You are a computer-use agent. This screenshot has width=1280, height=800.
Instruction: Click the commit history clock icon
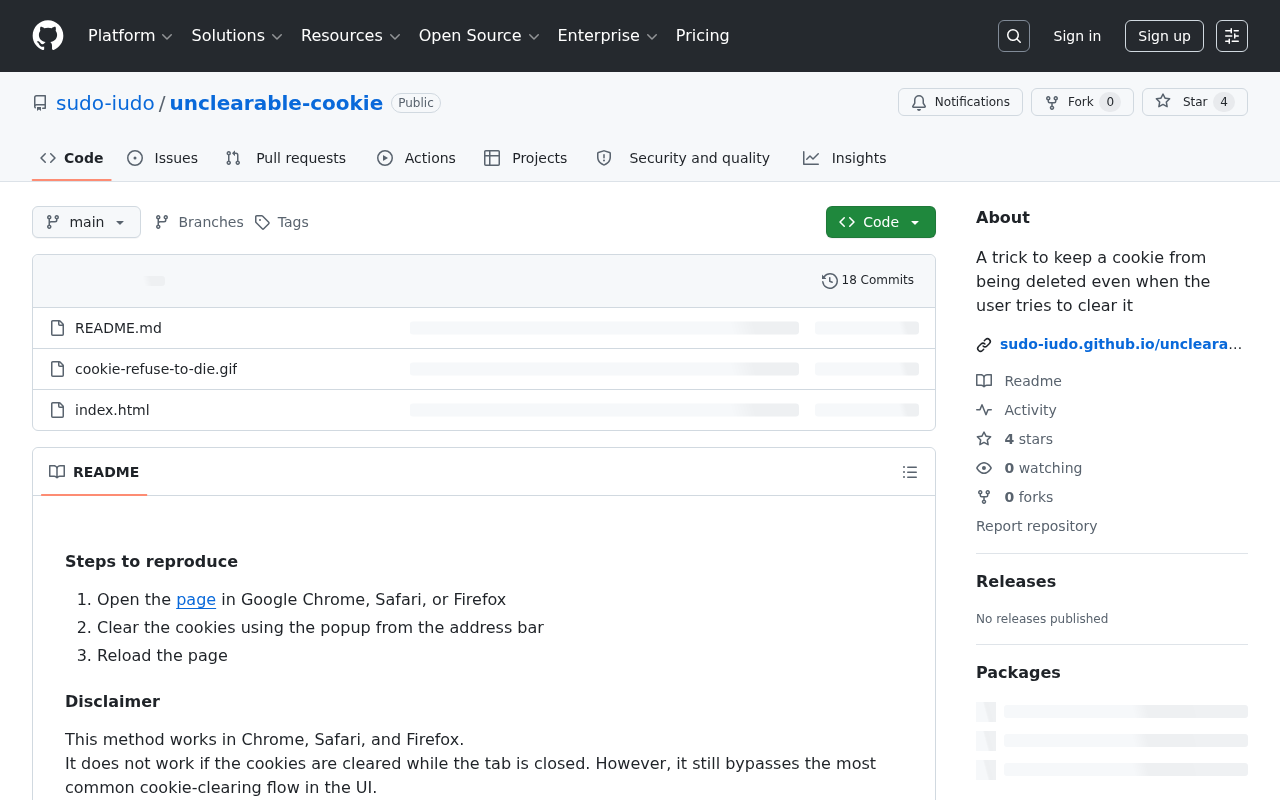(830, 281)
